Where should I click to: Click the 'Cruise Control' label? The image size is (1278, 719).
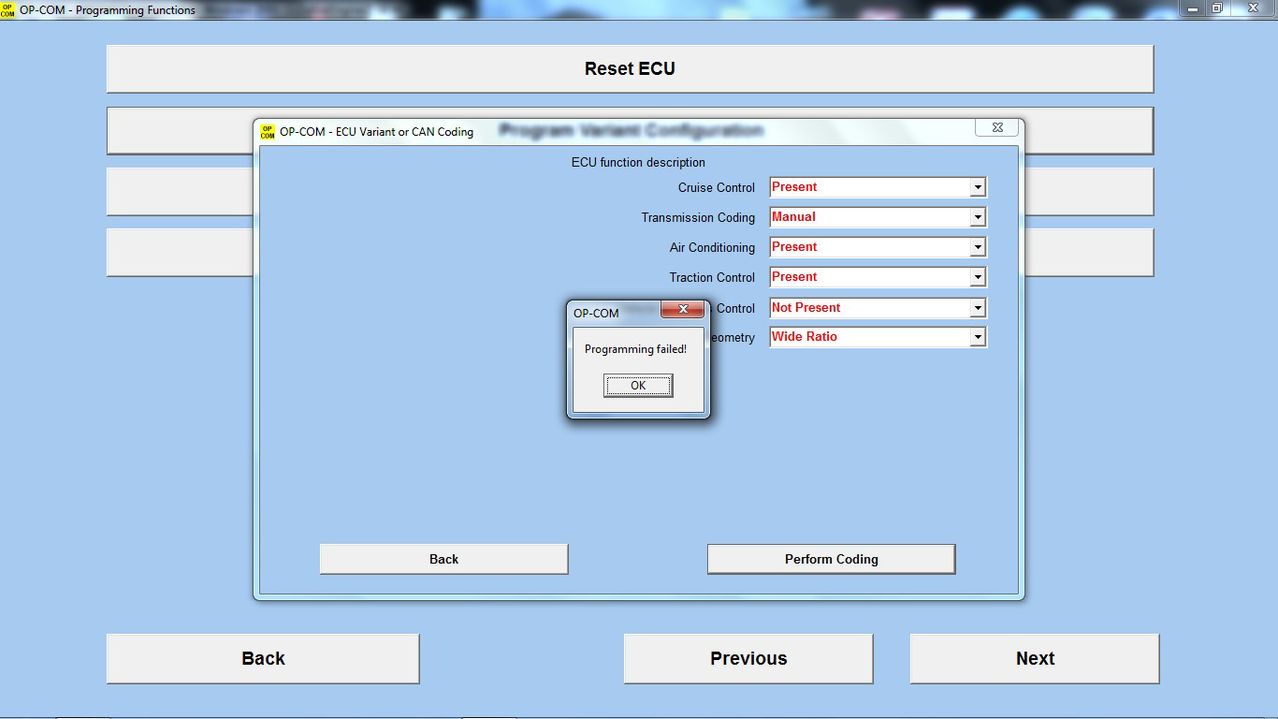[x=716, y=187]
